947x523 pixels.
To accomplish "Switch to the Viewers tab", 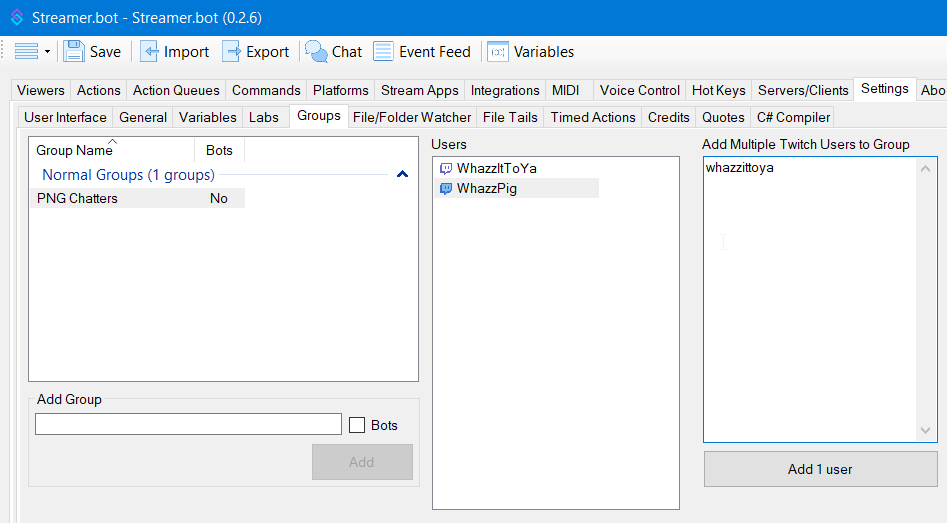I will click(40, 90).
